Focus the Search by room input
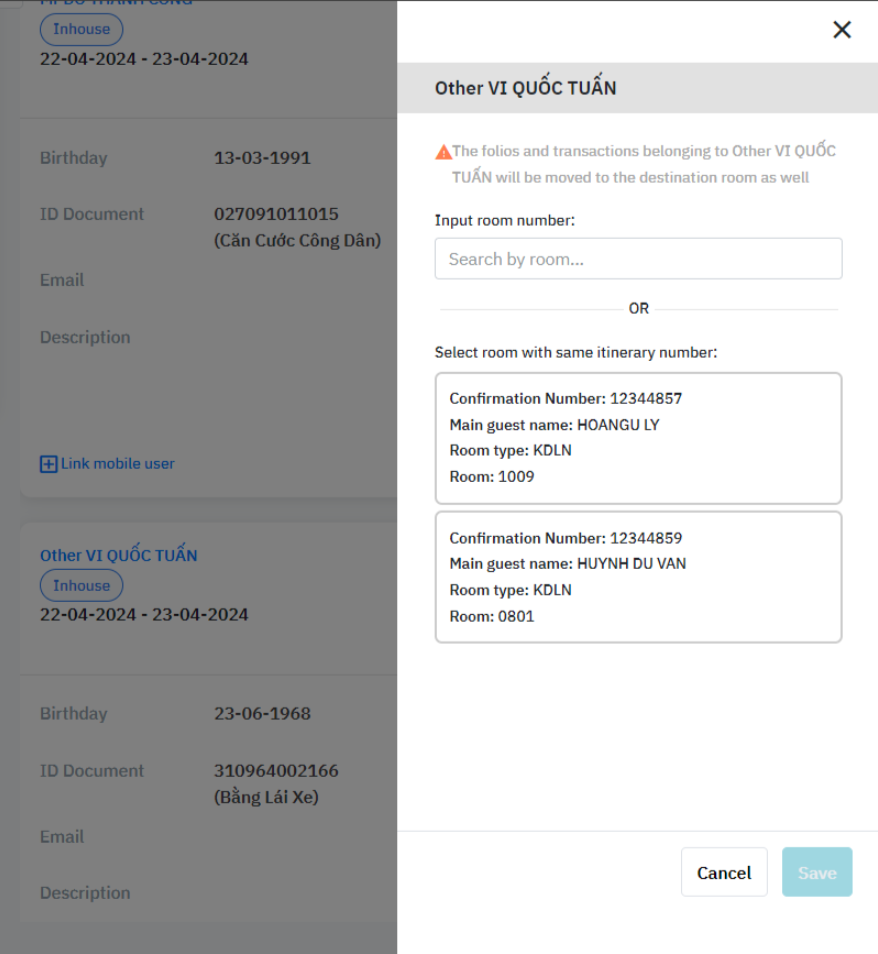The height and width of the screenshot is (954, 878). (638, 259)
